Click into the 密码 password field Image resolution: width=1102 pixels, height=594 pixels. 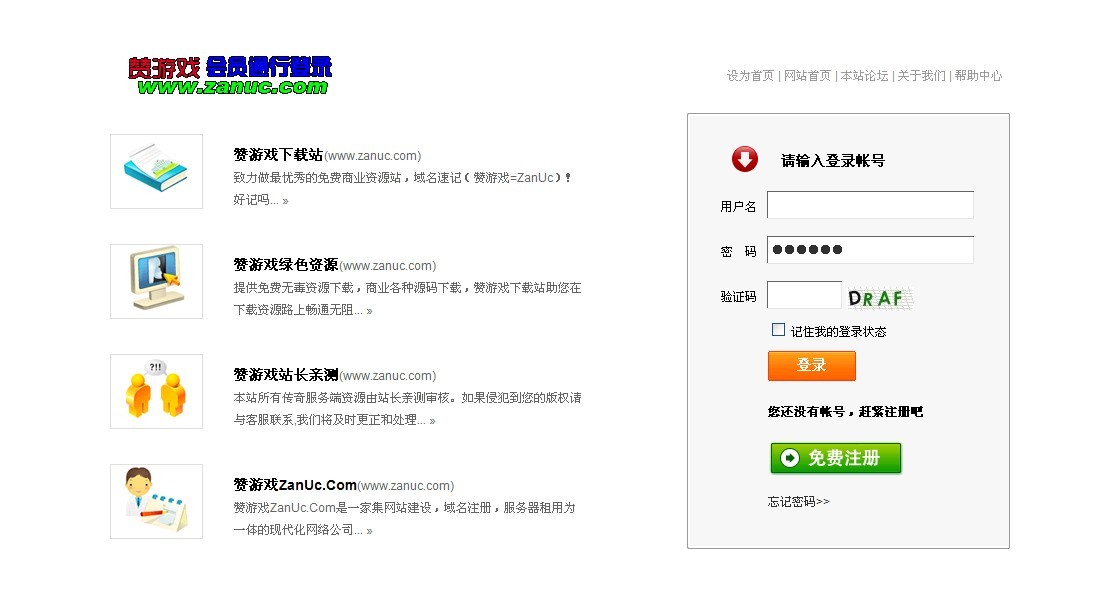tap(870, 250)
